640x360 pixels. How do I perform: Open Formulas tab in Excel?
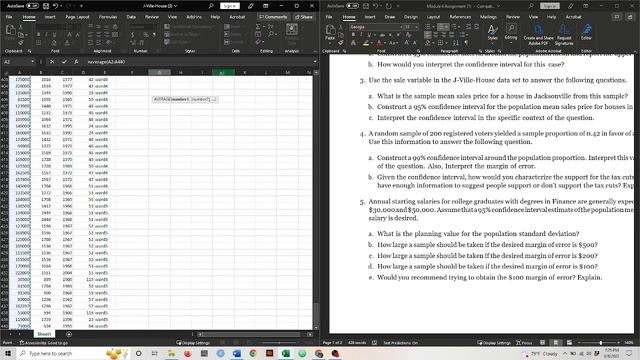point(108,17)
